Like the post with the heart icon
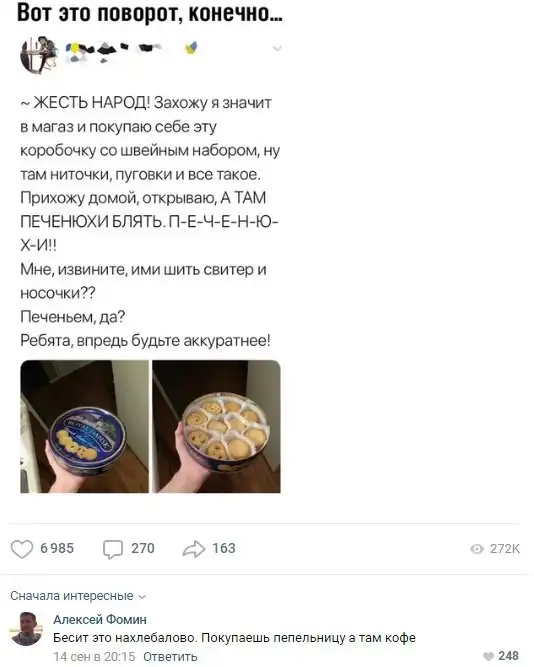The height and width of the screenshot is (667, 534). point(22,549)
